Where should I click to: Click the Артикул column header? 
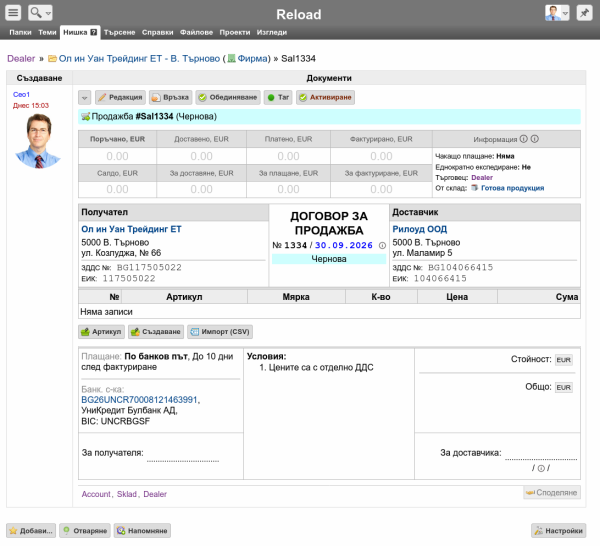[184, 297]
